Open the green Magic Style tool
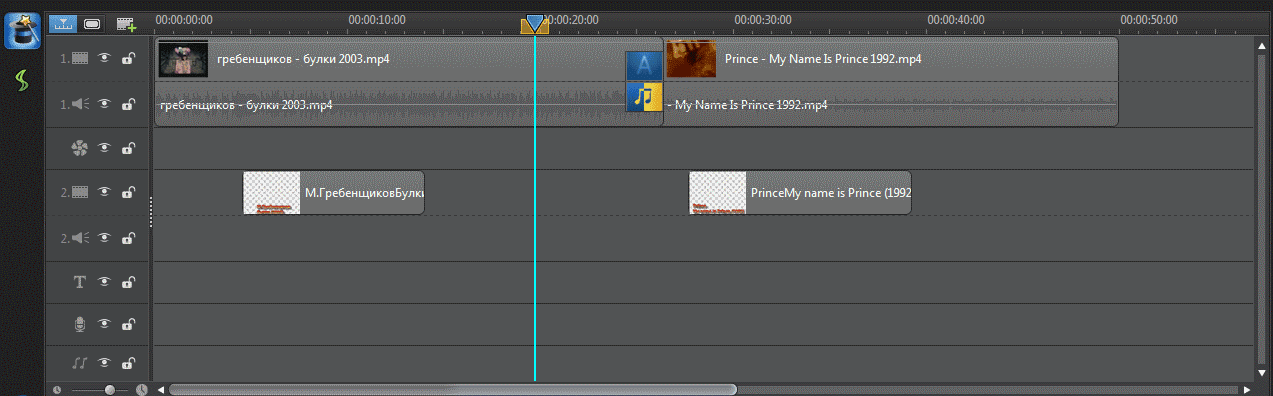Screen dimensions: 1273x396 click(x=22, y=81)
